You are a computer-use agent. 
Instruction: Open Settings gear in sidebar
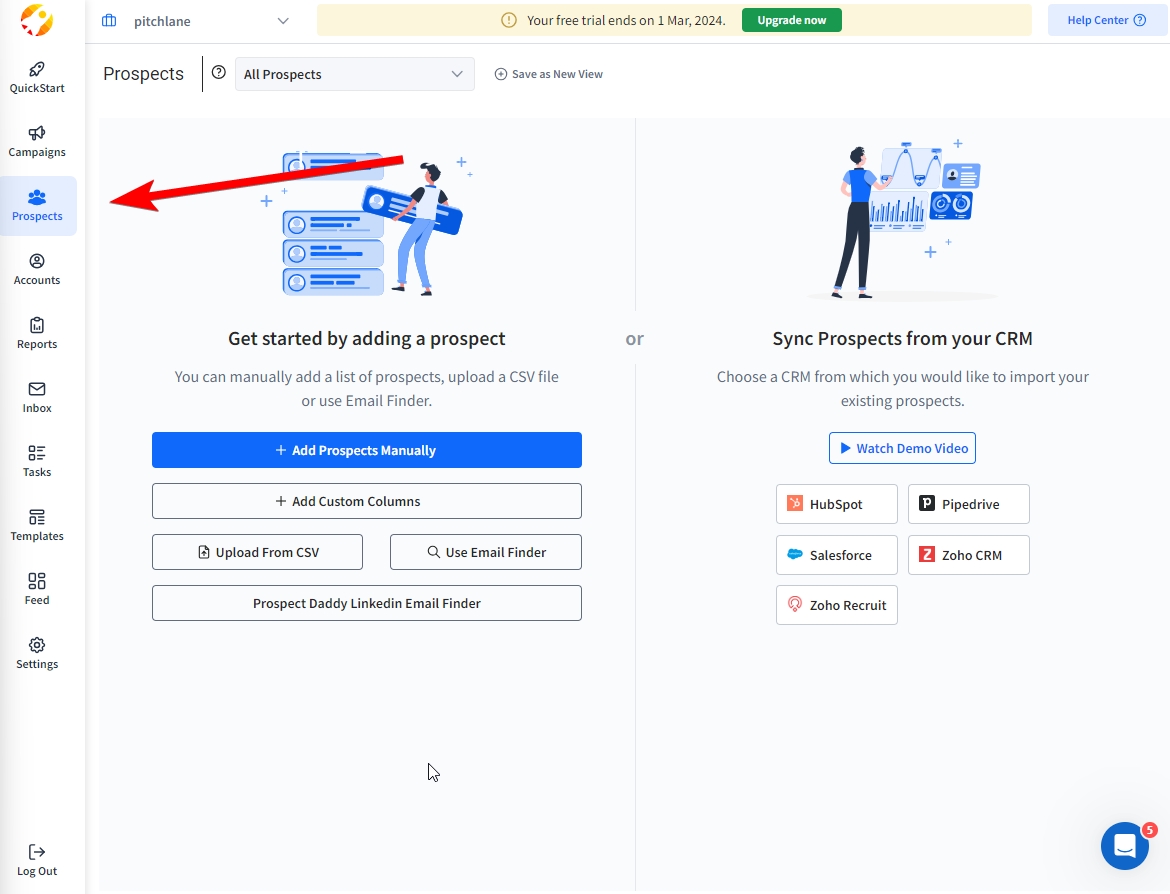(x=37, y=646)
